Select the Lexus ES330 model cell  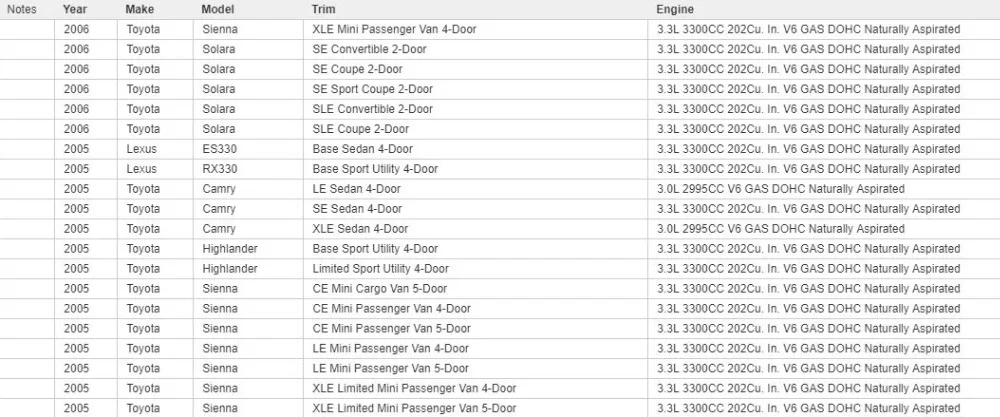click(219, 149)
